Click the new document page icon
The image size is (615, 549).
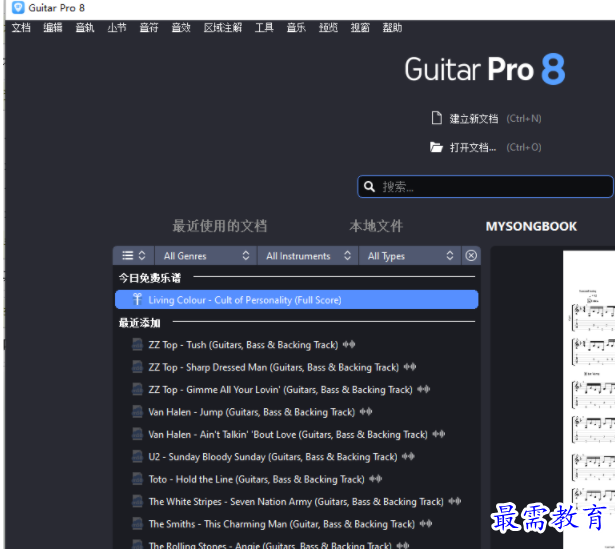pyautogui.click(x=436, y=118)
